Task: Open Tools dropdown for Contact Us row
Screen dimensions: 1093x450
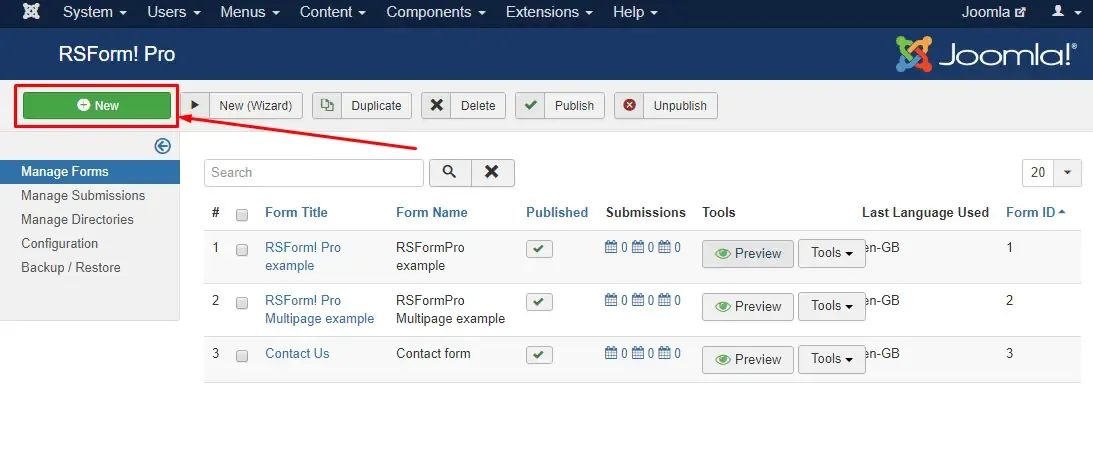Action: 832,359
